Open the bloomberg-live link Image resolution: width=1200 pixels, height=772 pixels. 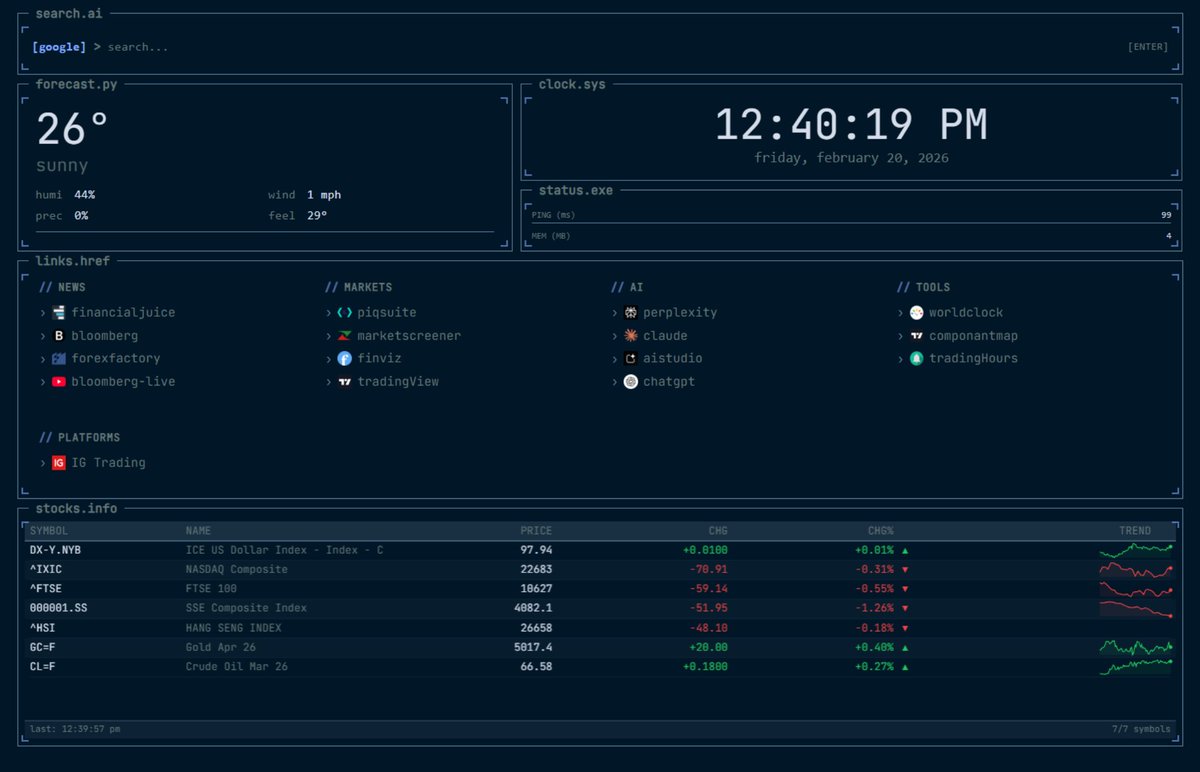123,381
